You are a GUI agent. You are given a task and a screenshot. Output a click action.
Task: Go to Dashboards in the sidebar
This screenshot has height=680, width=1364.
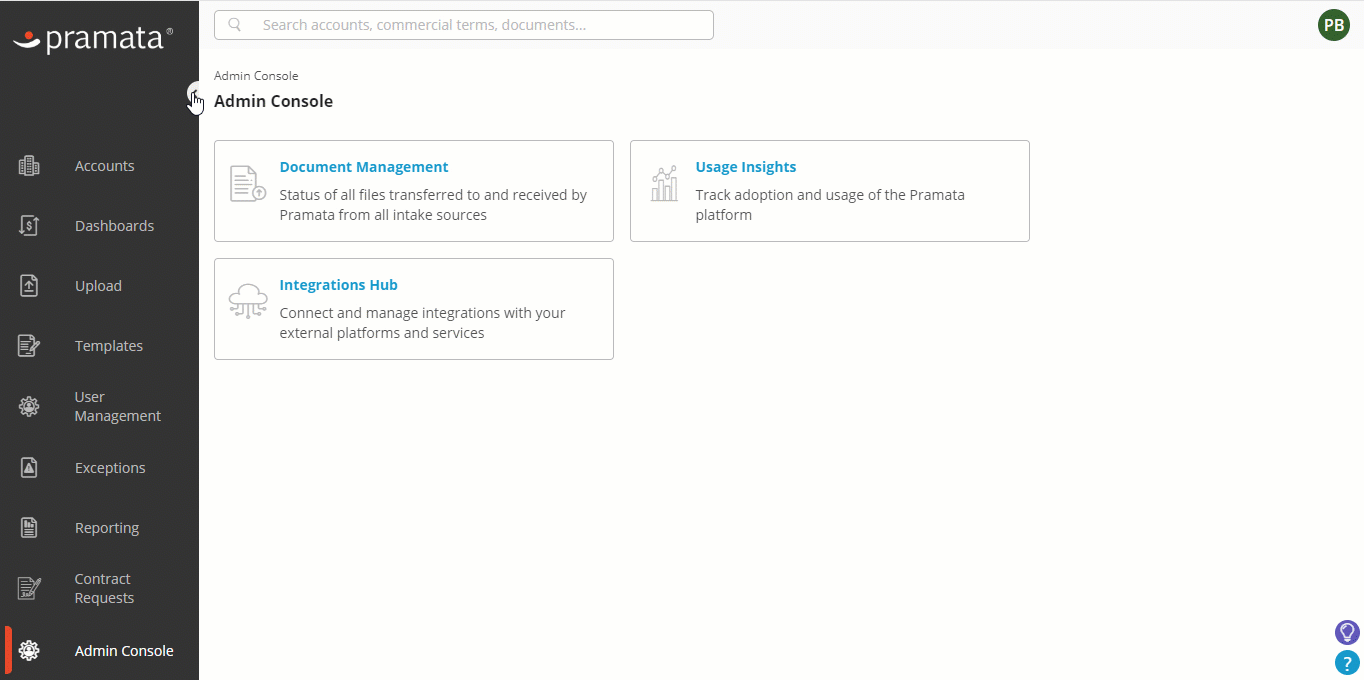114,226
